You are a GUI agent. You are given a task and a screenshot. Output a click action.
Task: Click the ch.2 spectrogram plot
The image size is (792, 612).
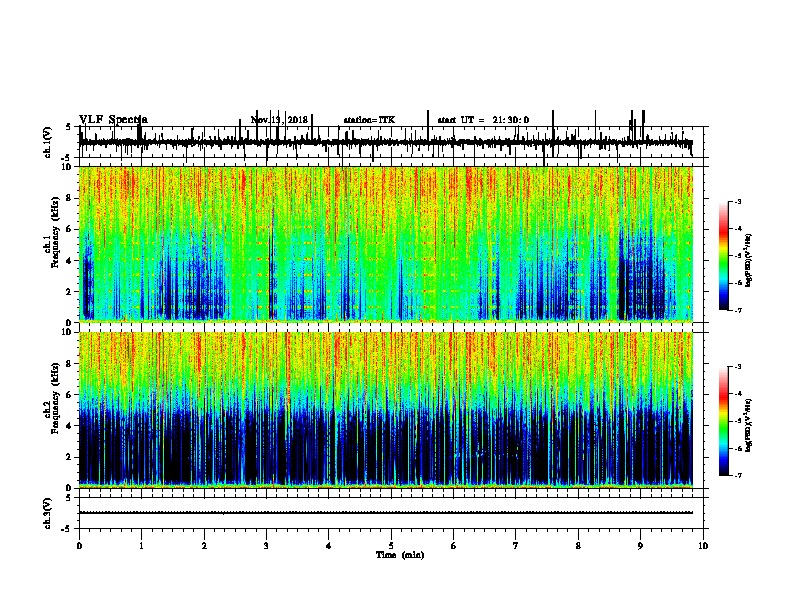coord(386,410)
